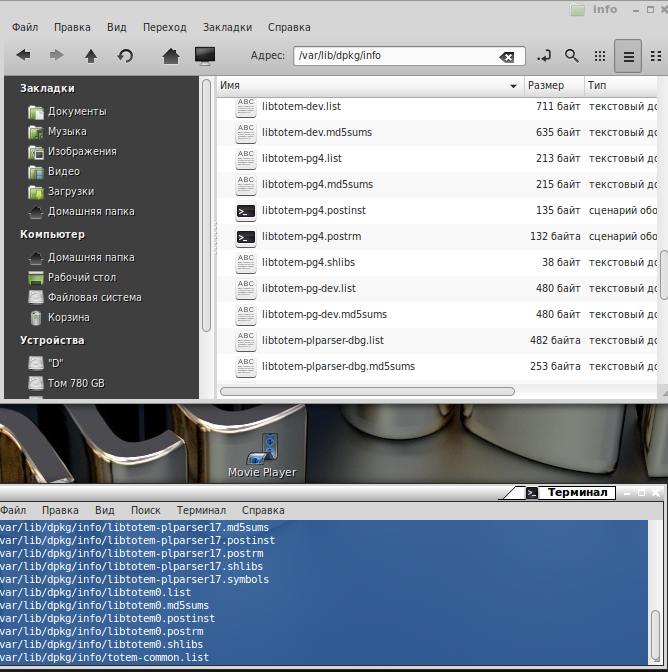The height and width of the screenshot is (672, 668).
Task: Open the Закладки menu
Action: [227, 27]
